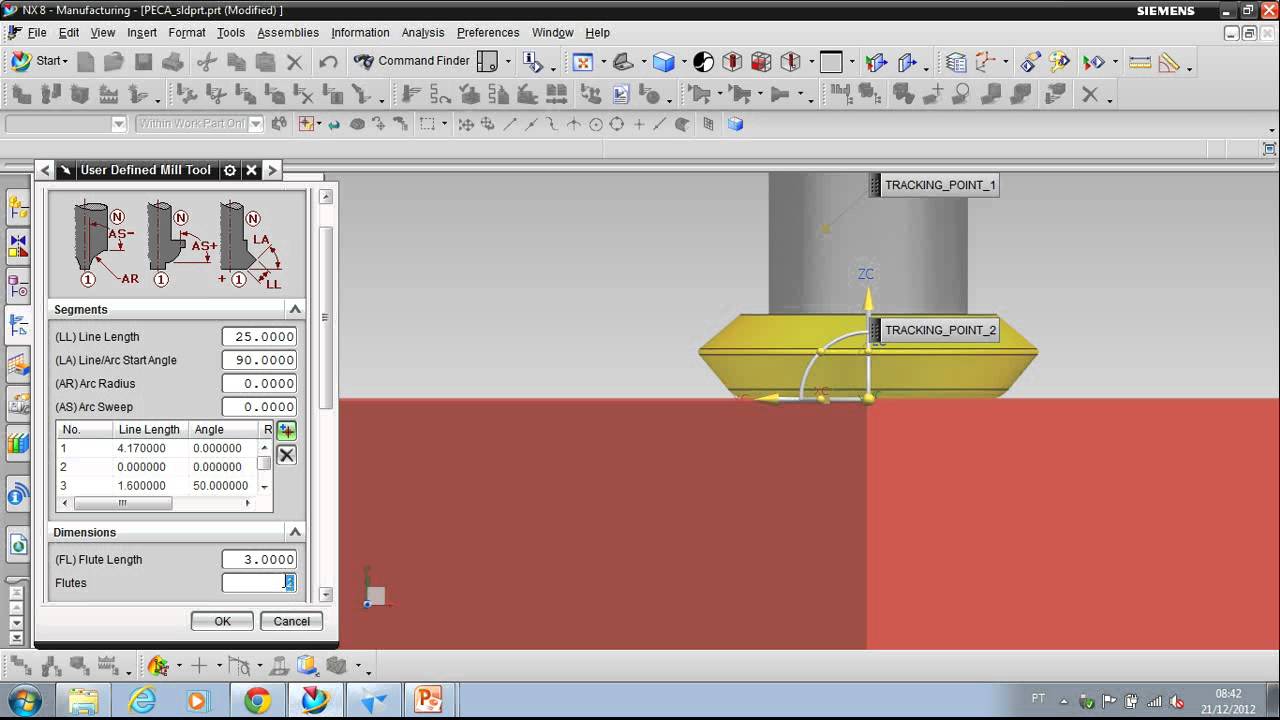Click the Measure Distance ruler icon

tap(1139, 62)
